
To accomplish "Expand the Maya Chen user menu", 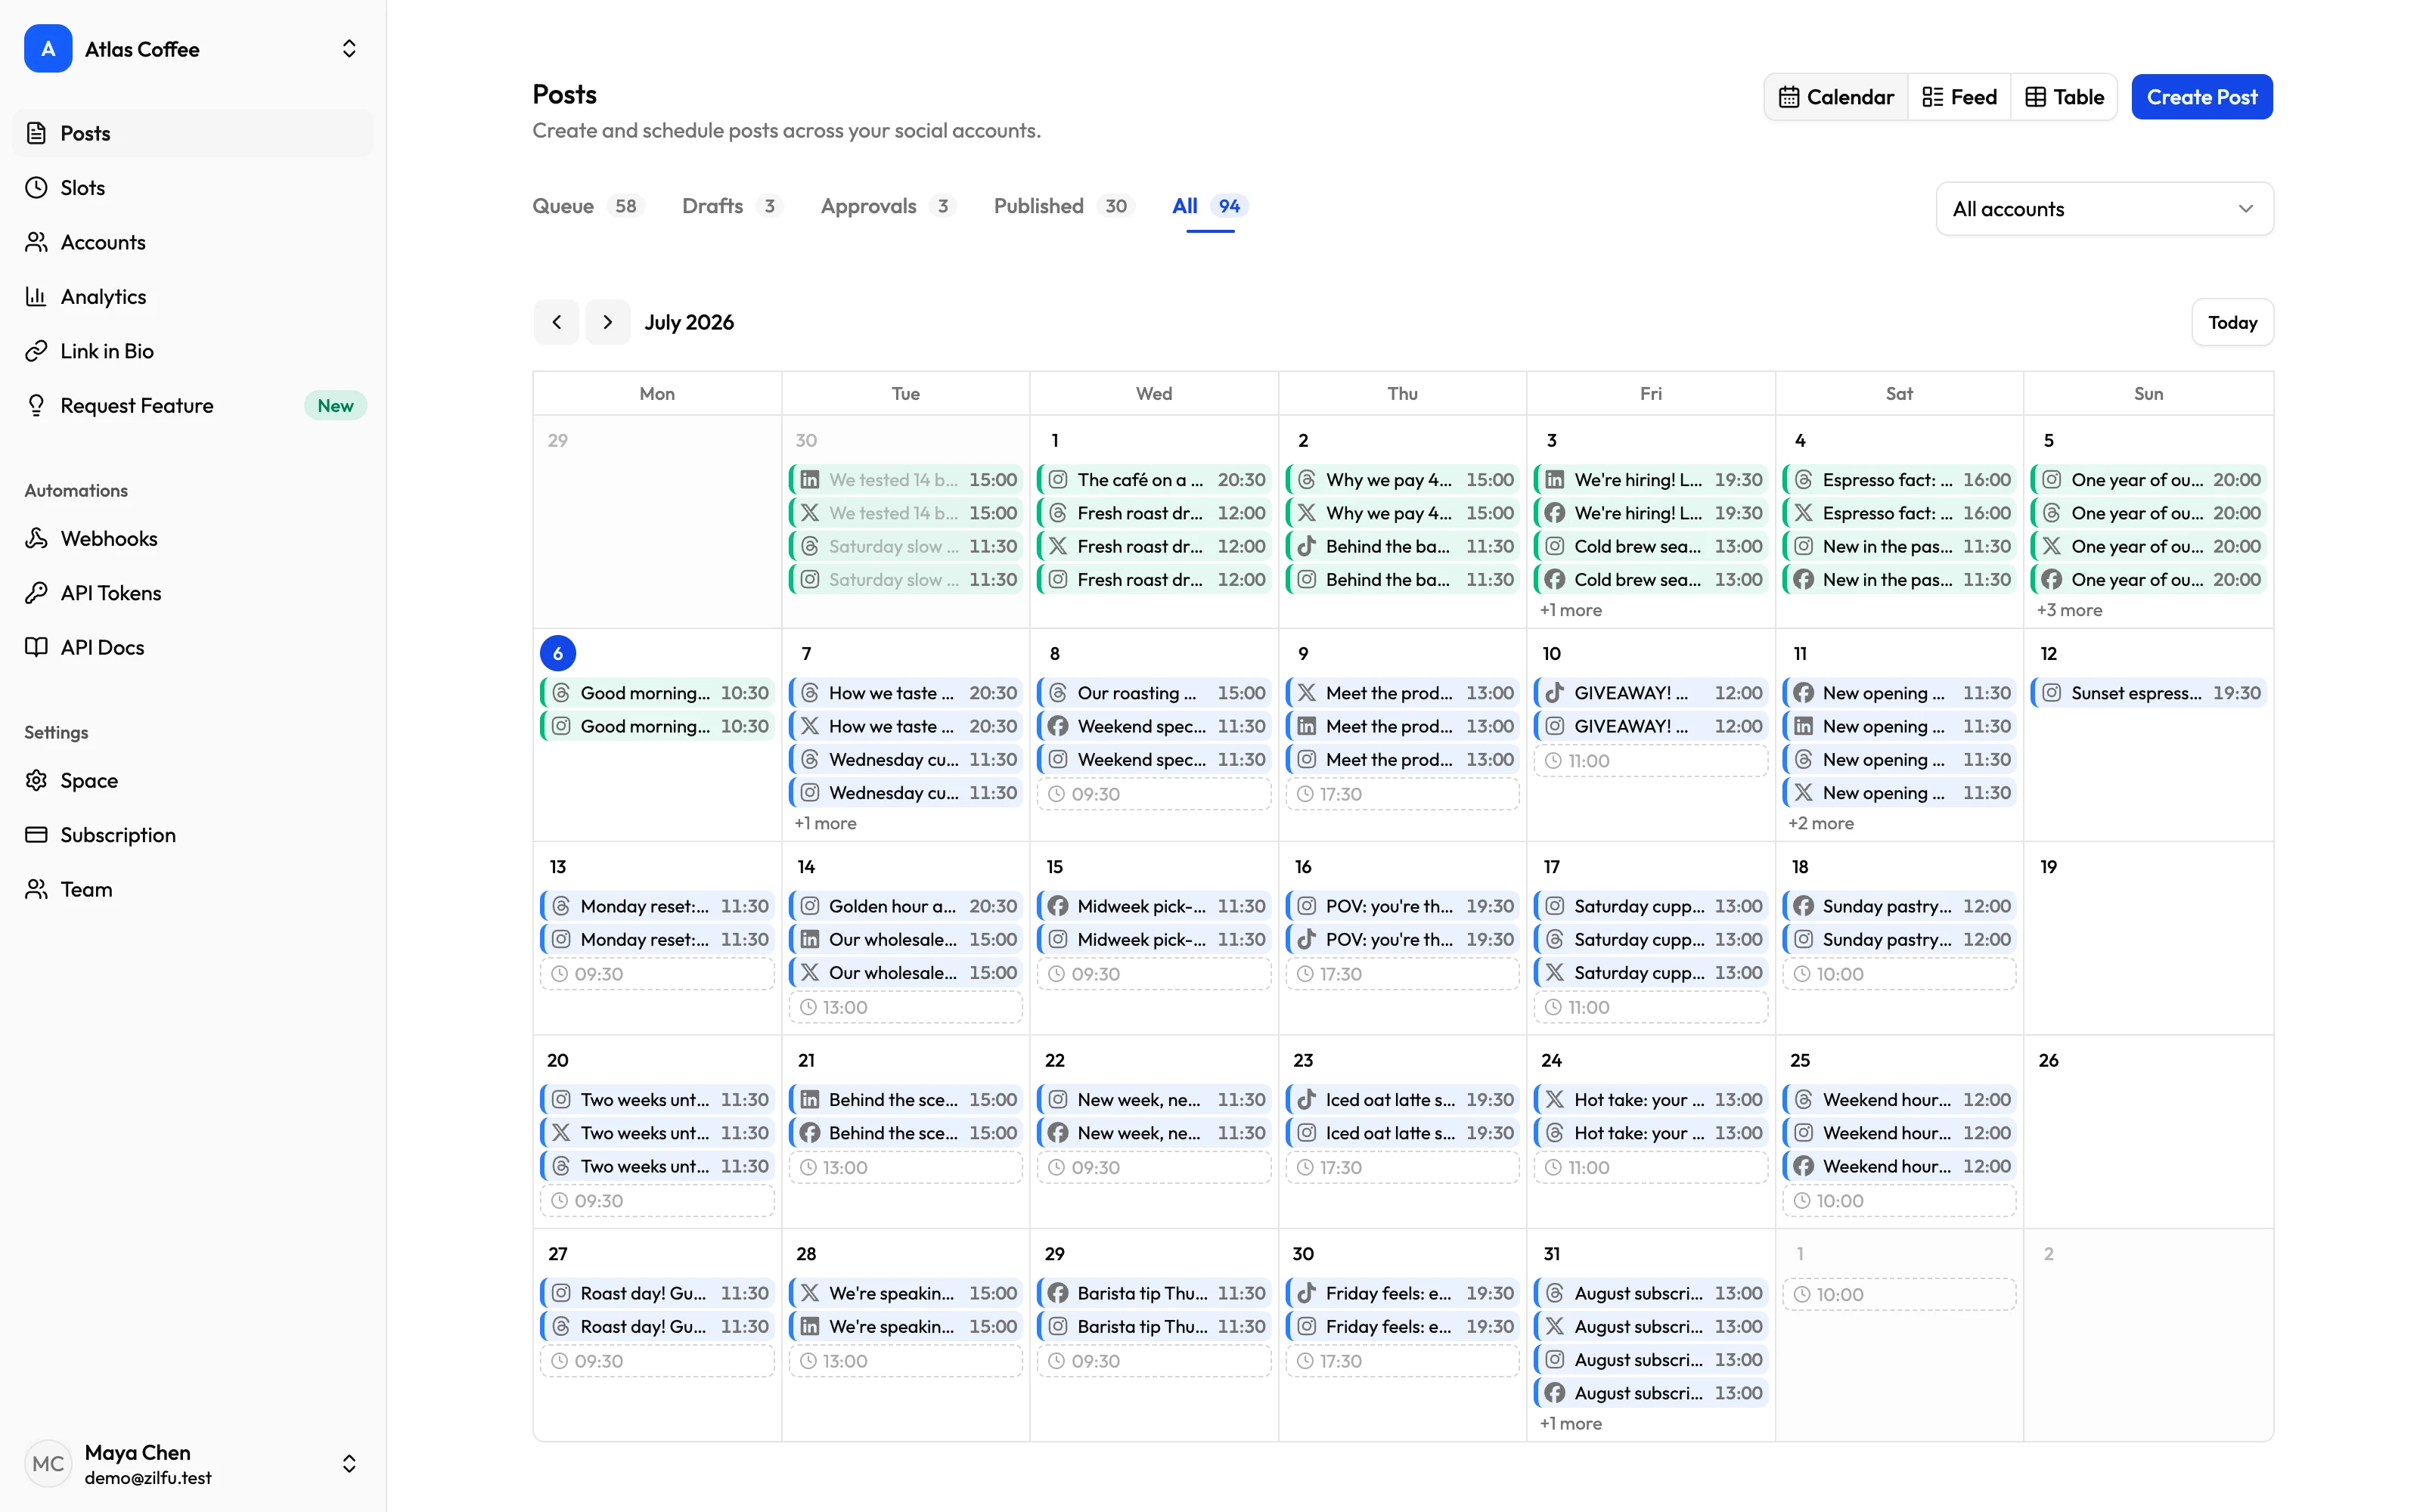I will point(349,1464).
